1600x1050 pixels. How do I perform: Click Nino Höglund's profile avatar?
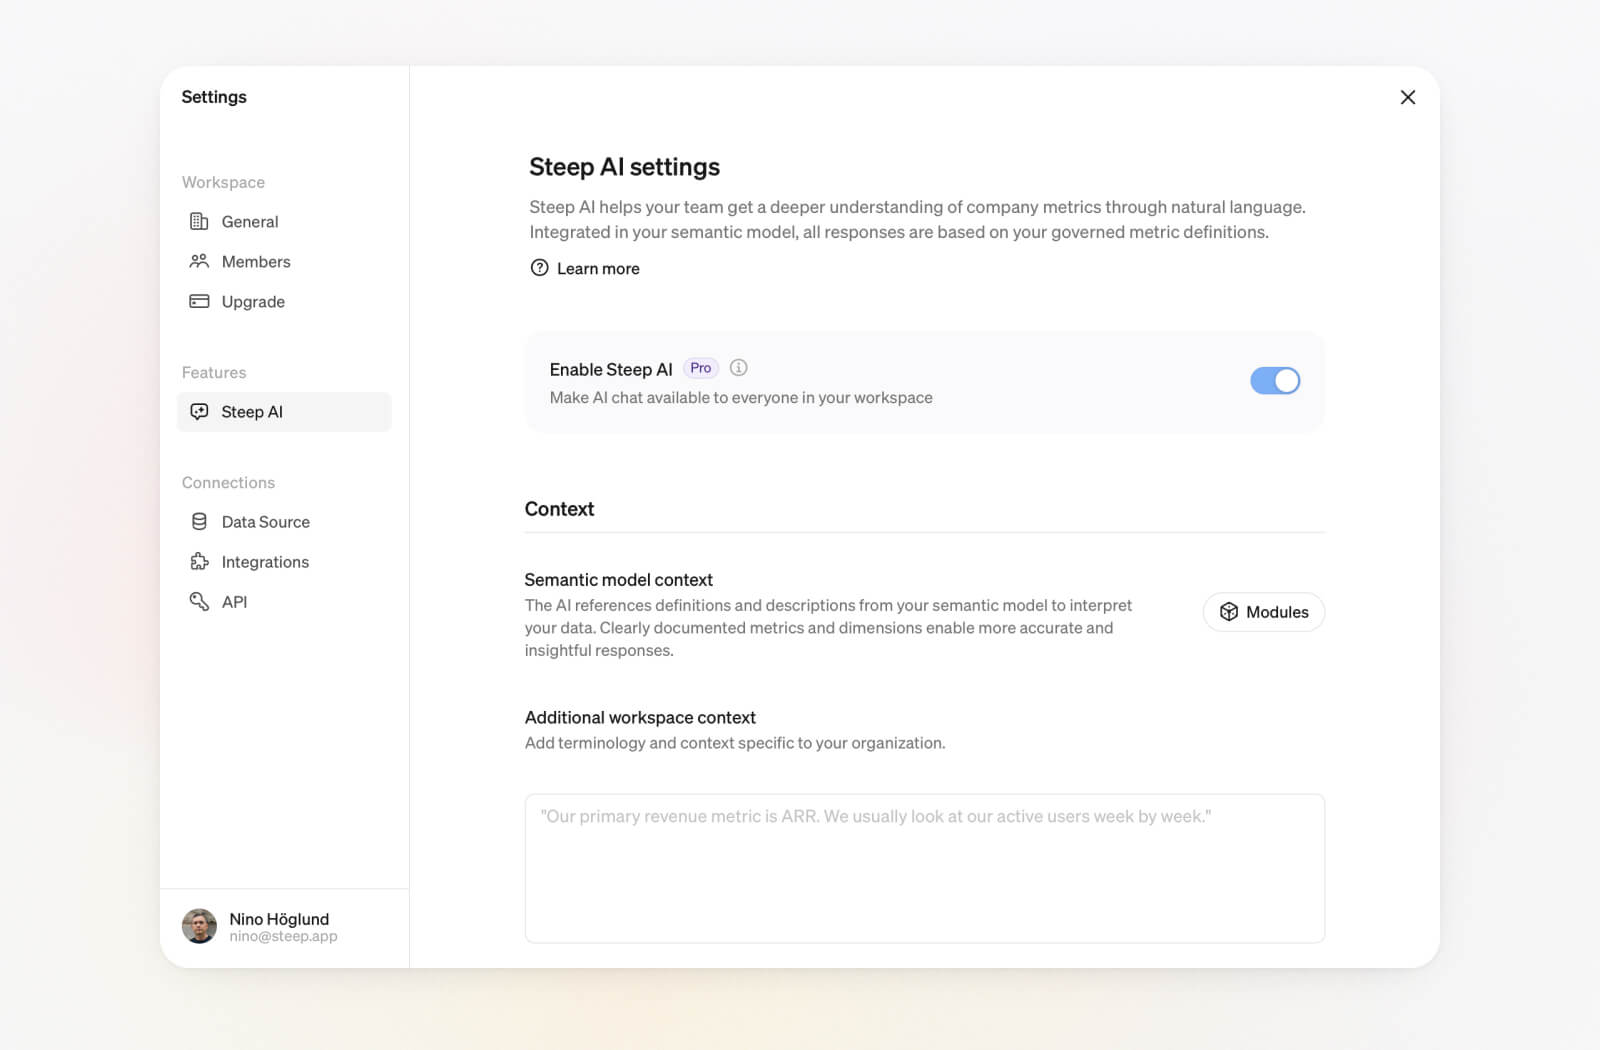199,926
